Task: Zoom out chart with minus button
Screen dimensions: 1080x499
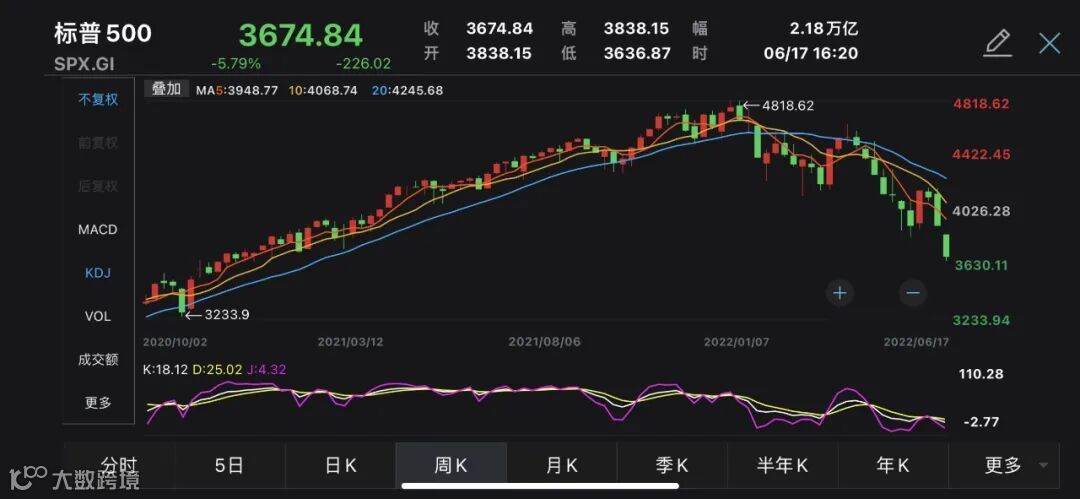Action: (x=913, y=293)
